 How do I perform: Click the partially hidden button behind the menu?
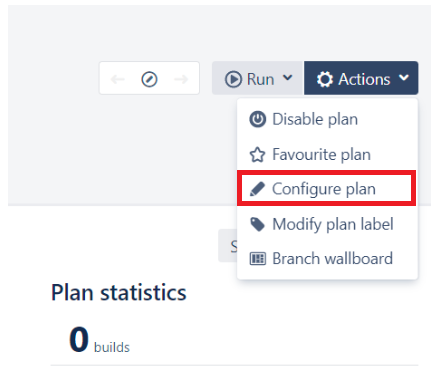pyautogui.click(x=228, y=246)
